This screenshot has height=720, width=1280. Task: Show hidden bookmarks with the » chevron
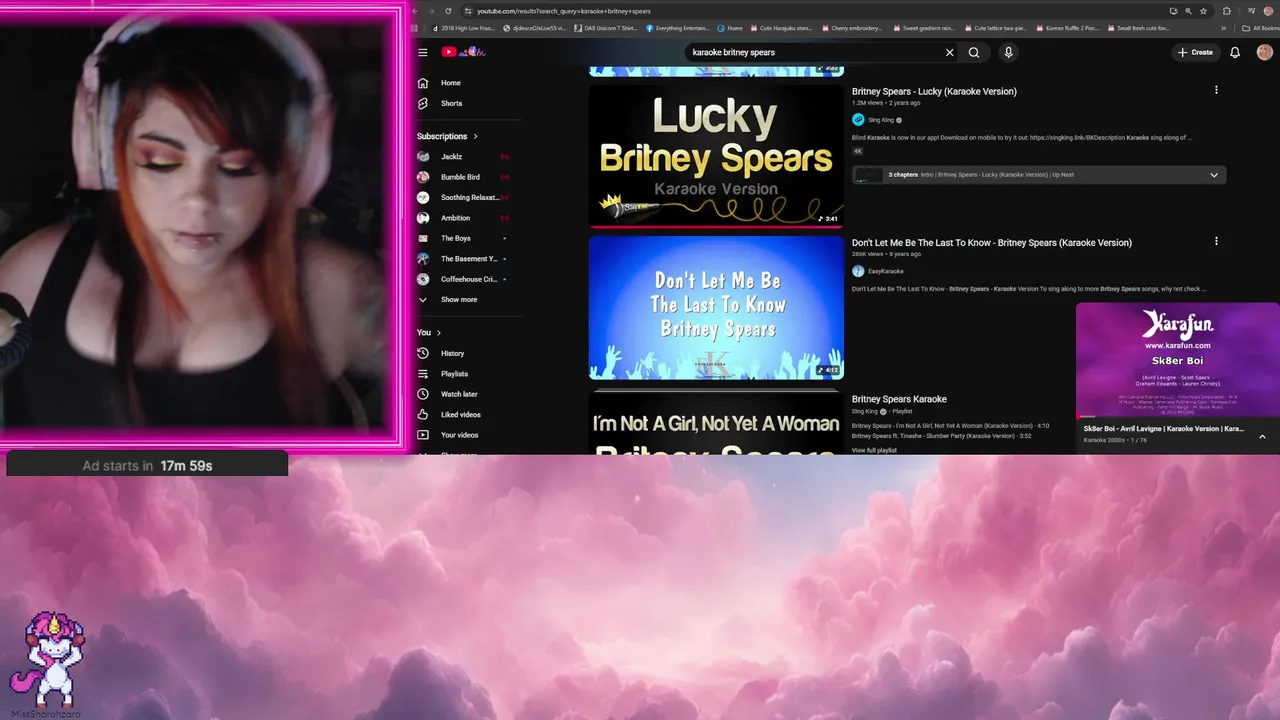tap(1224, 28)
